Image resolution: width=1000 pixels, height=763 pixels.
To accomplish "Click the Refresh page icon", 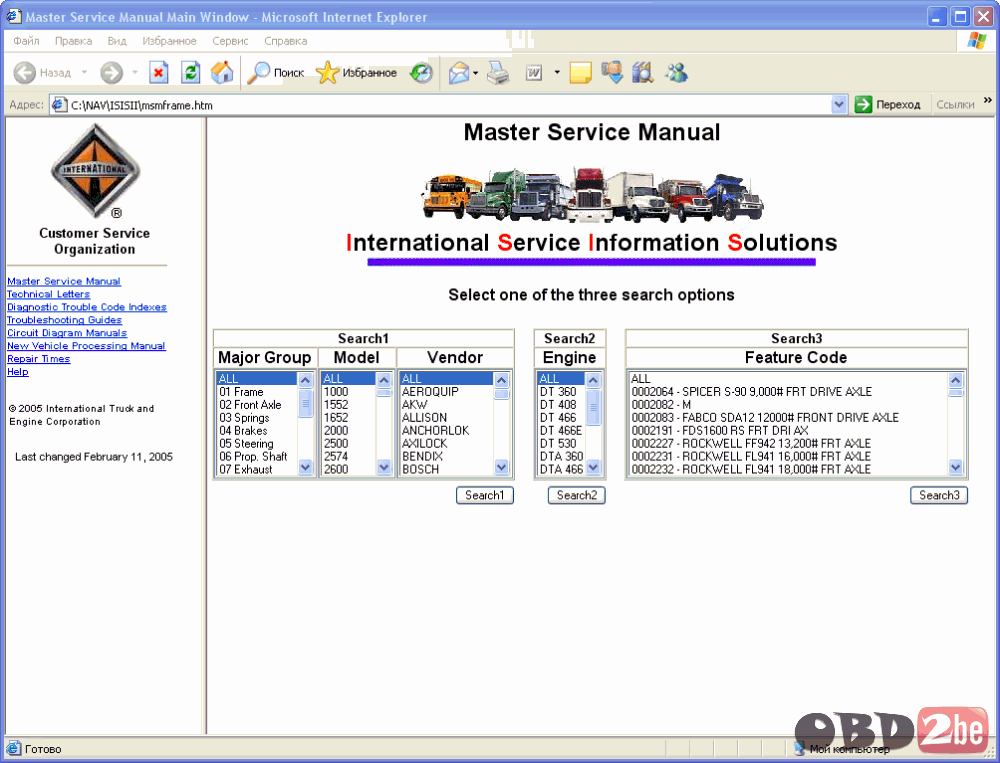I will point(190,73).
